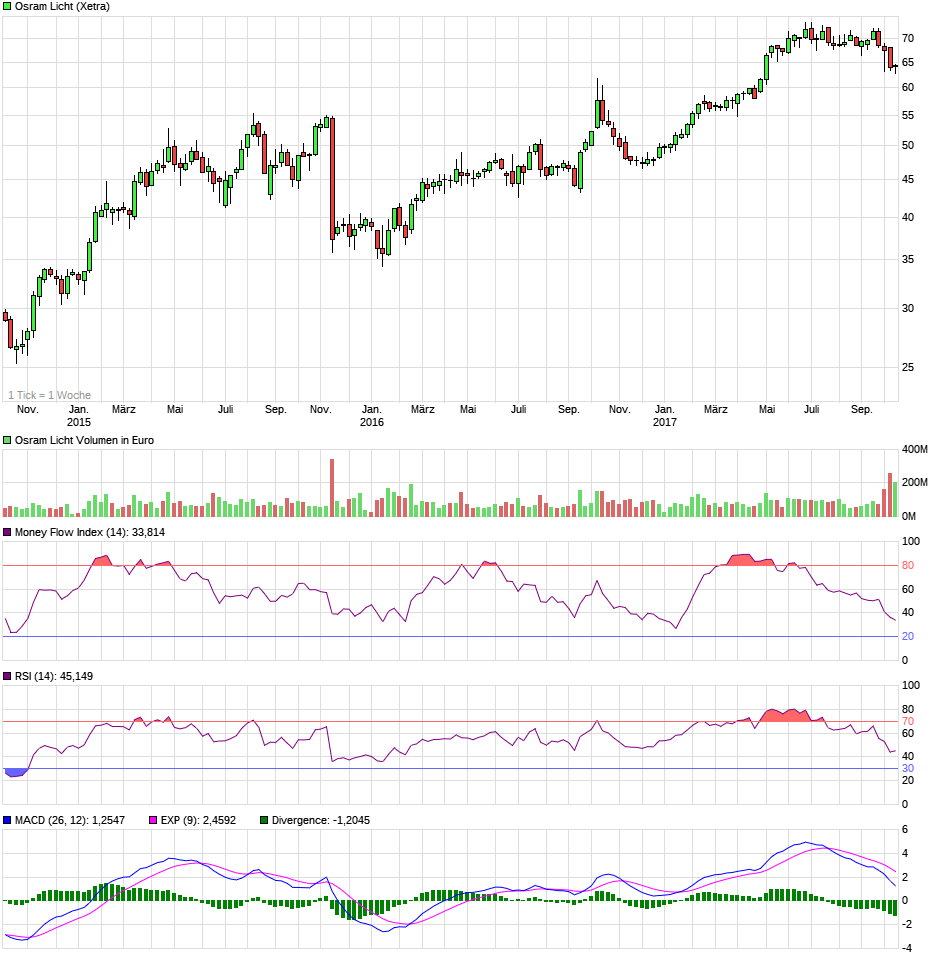Click the tallest red volume bar

332,488
